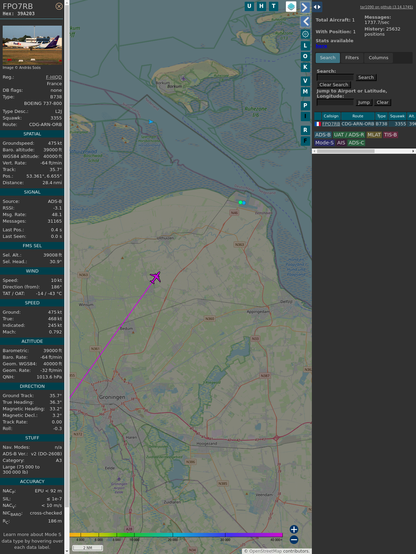Image resolution: width=416 pixels, height=554 pixels.
Task: Open the map layer switcher icon
Action: (x=291, y=6)
